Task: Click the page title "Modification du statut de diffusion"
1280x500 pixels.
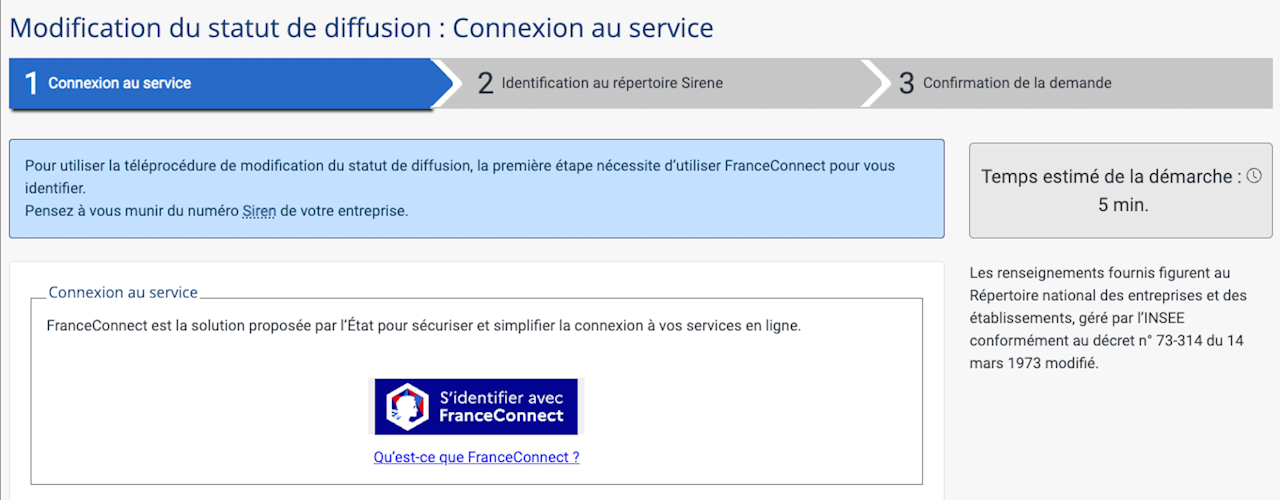Action: [x=219, y=27]
